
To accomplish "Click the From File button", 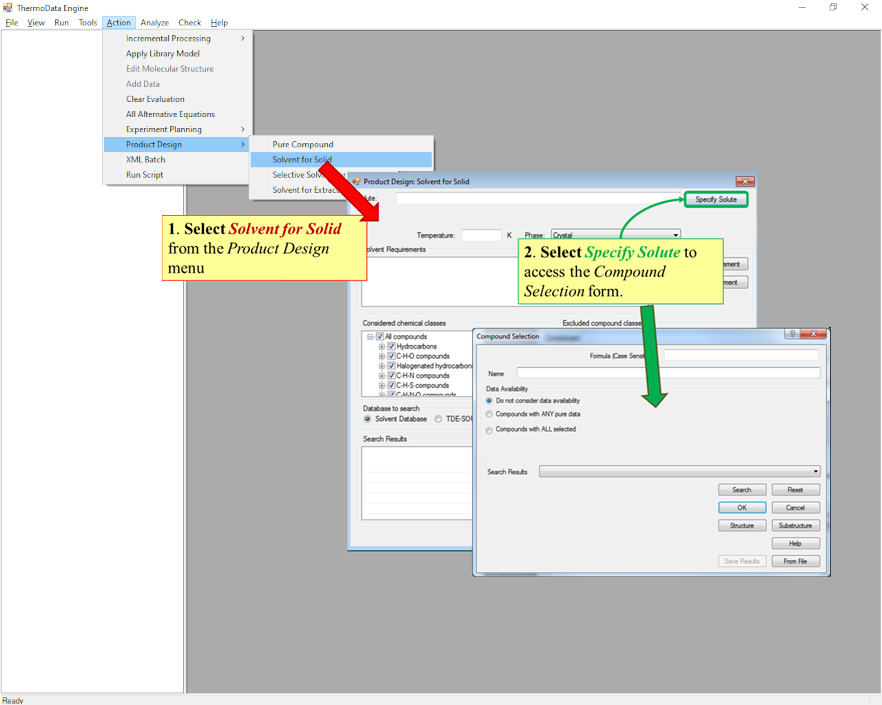I will point(795,561).
